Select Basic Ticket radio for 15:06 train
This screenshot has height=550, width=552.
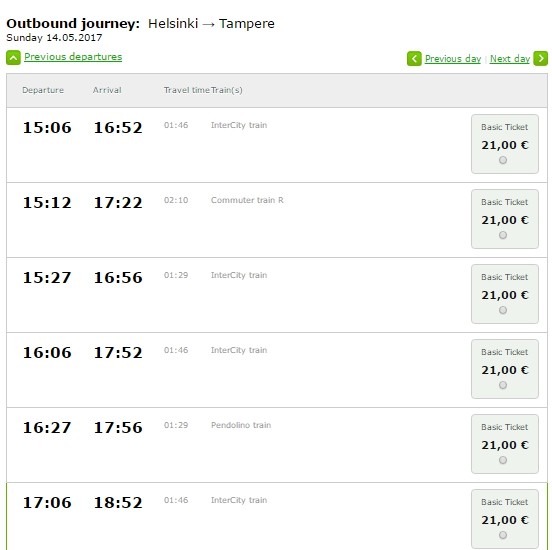click(x=503, y=160)
